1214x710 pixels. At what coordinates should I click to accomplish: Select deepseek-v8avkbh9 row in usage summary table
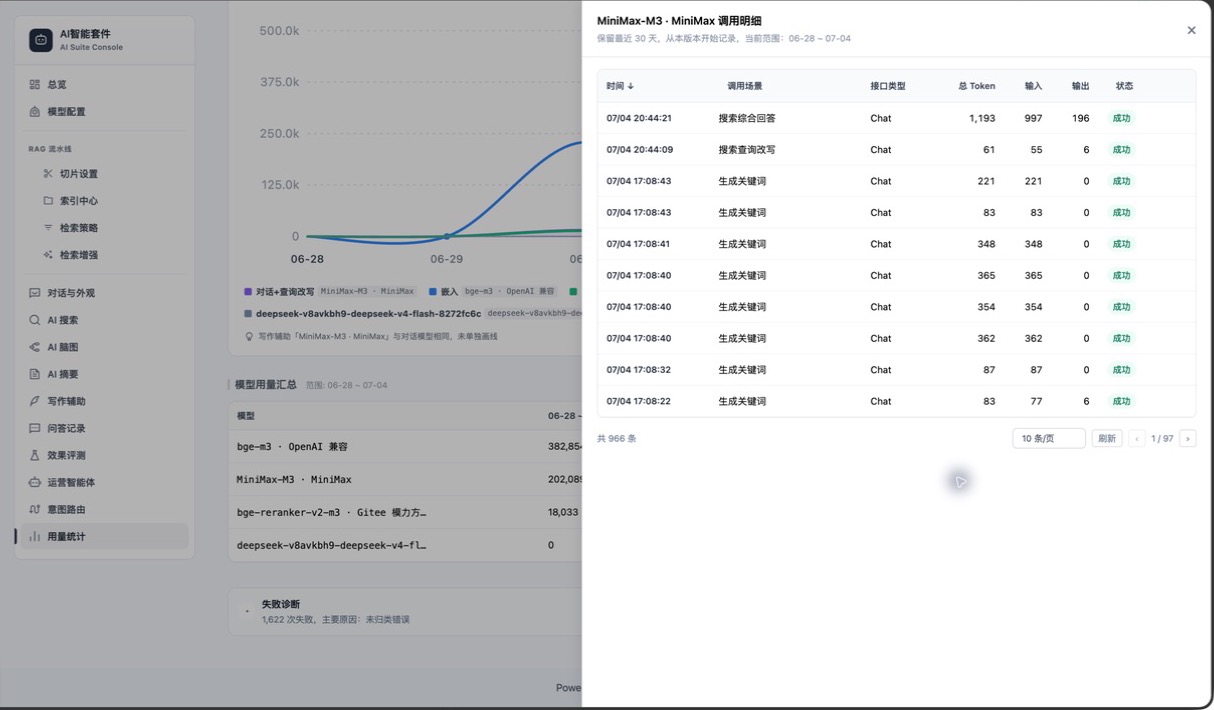[x=405, y=545]
